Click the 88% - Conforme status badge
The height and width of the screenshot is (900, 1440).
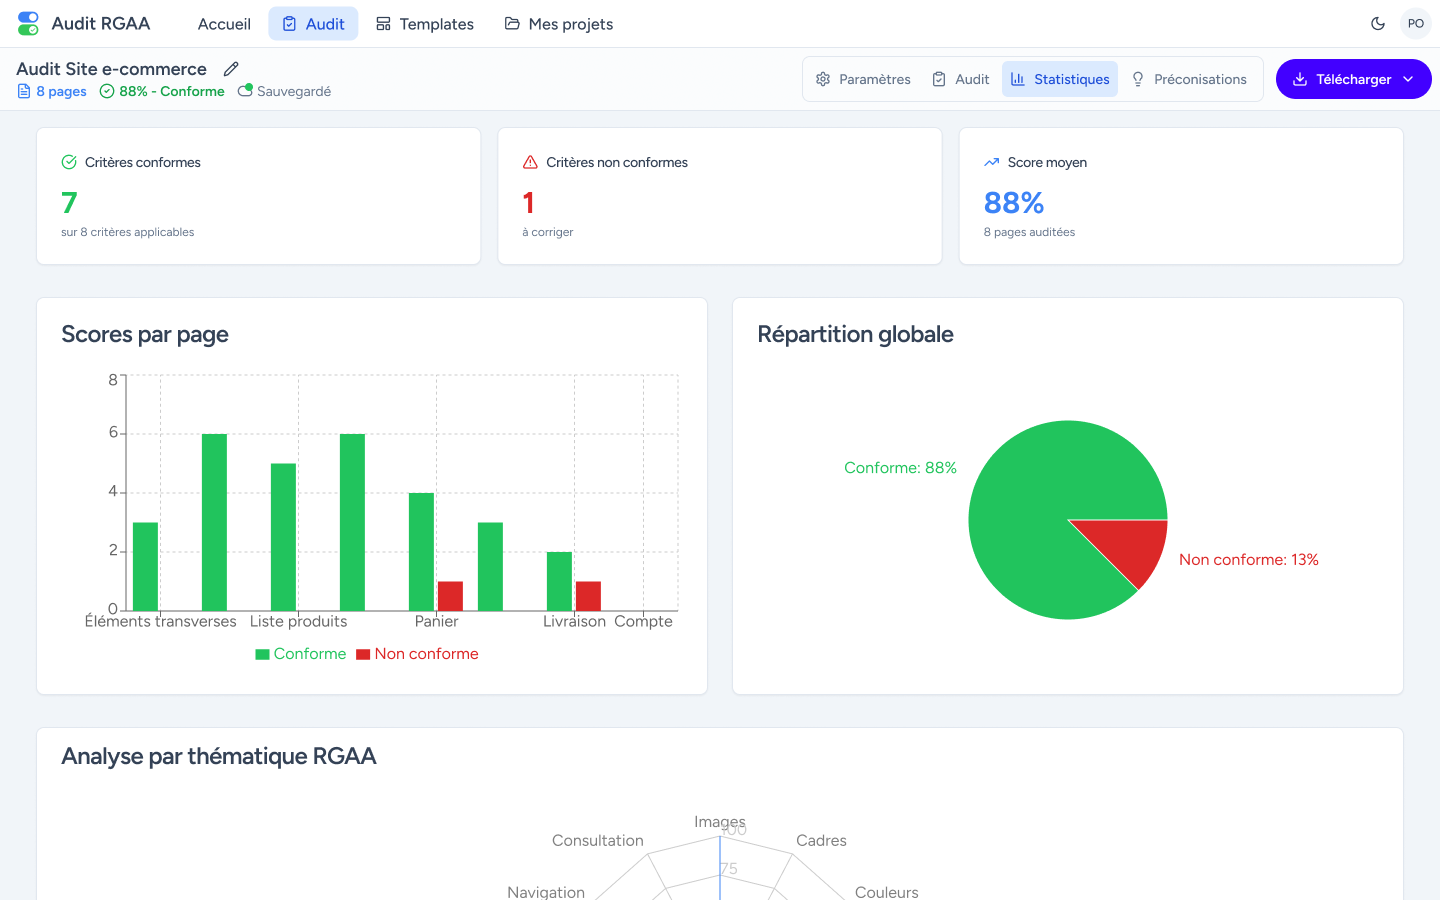[162, 91]
